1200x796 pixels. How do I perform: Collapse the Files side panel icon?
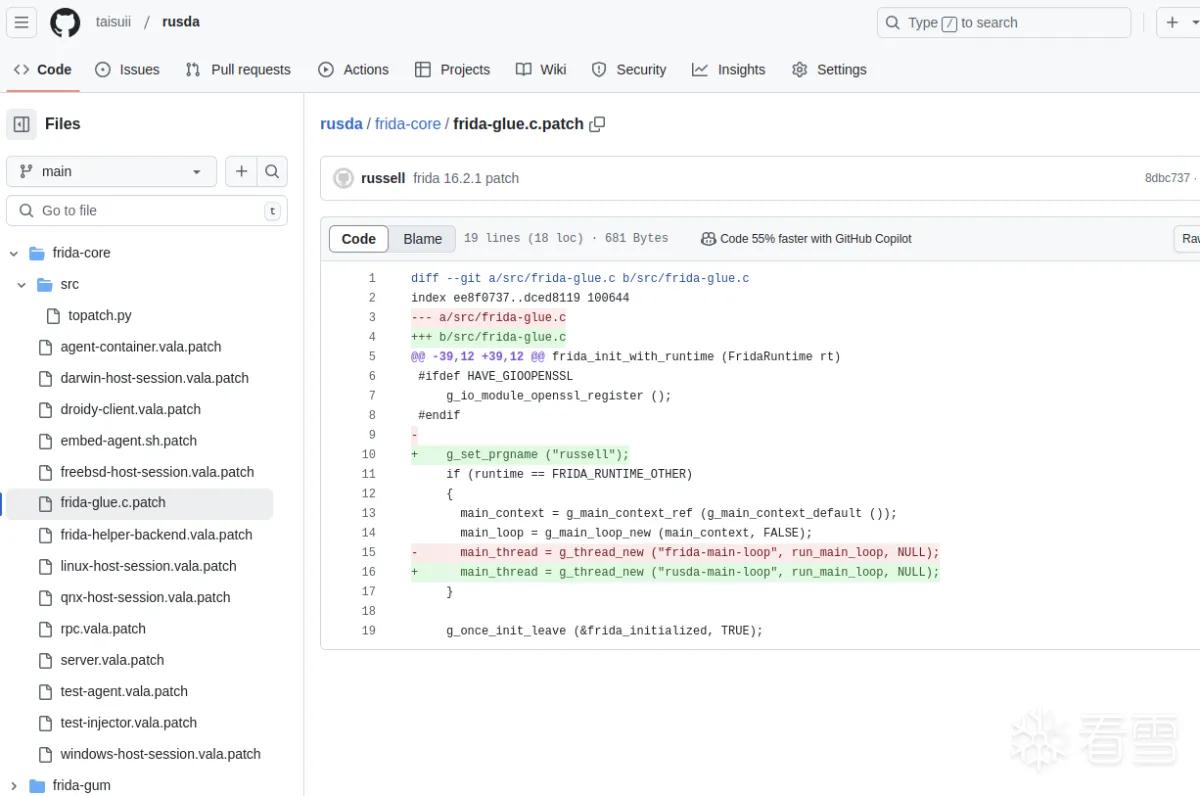(x=22, y=124)
